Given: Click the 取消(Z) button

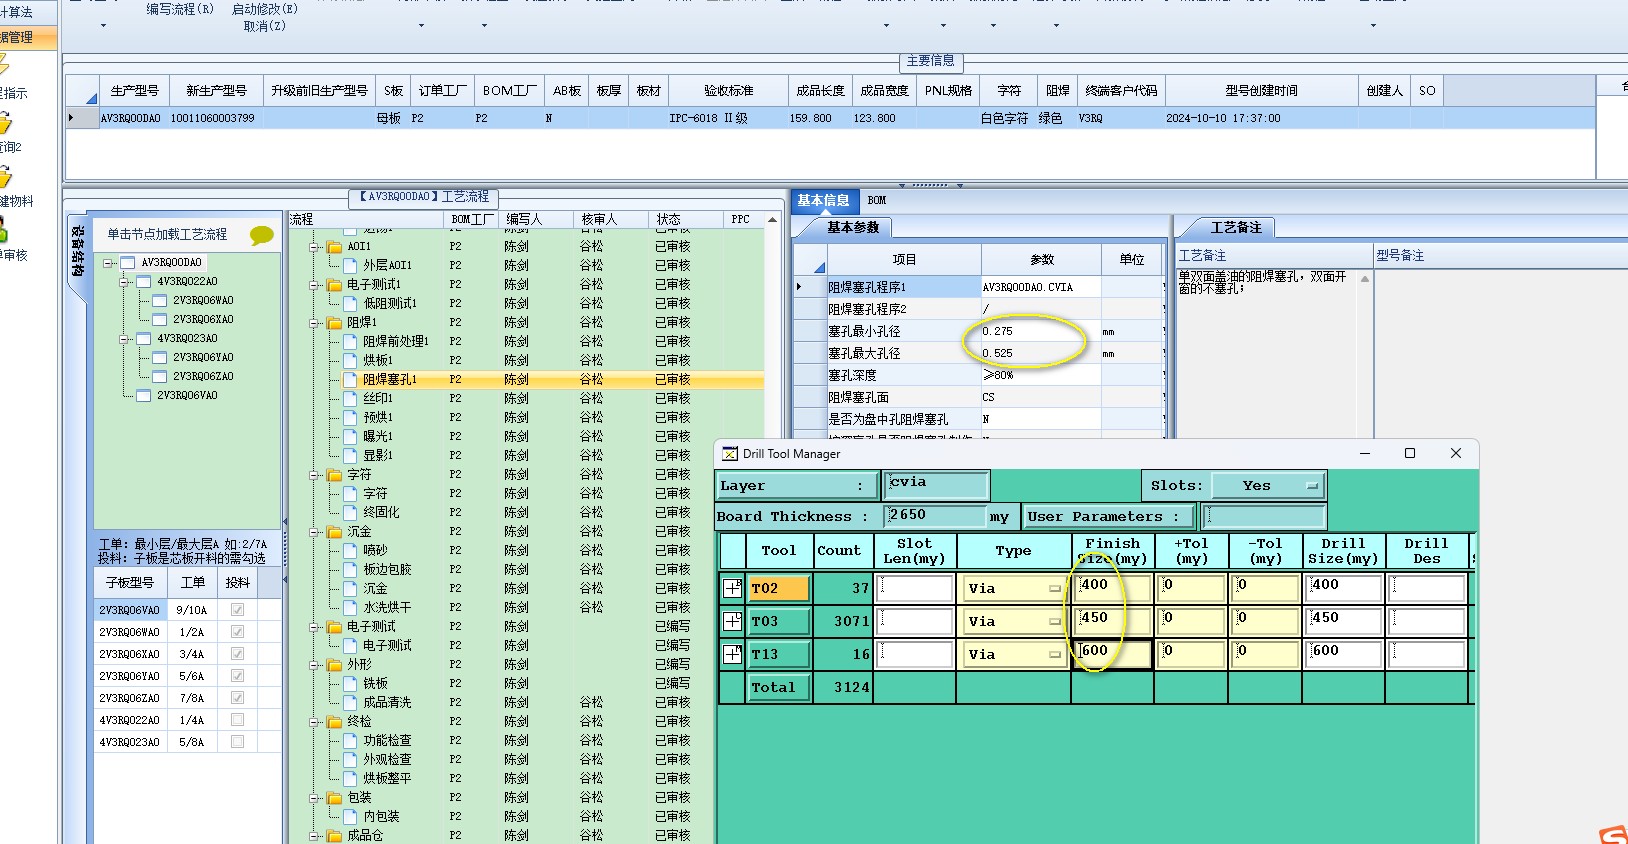Looking at the screenshot, I should pyautogui.click(x=265, y=26).
